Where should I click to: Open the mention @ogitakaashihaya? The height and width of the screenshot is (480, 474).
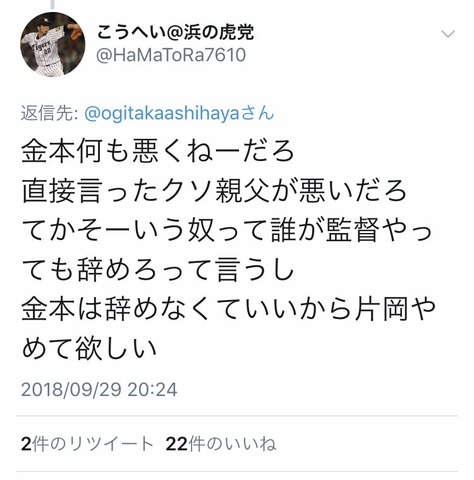162,114
